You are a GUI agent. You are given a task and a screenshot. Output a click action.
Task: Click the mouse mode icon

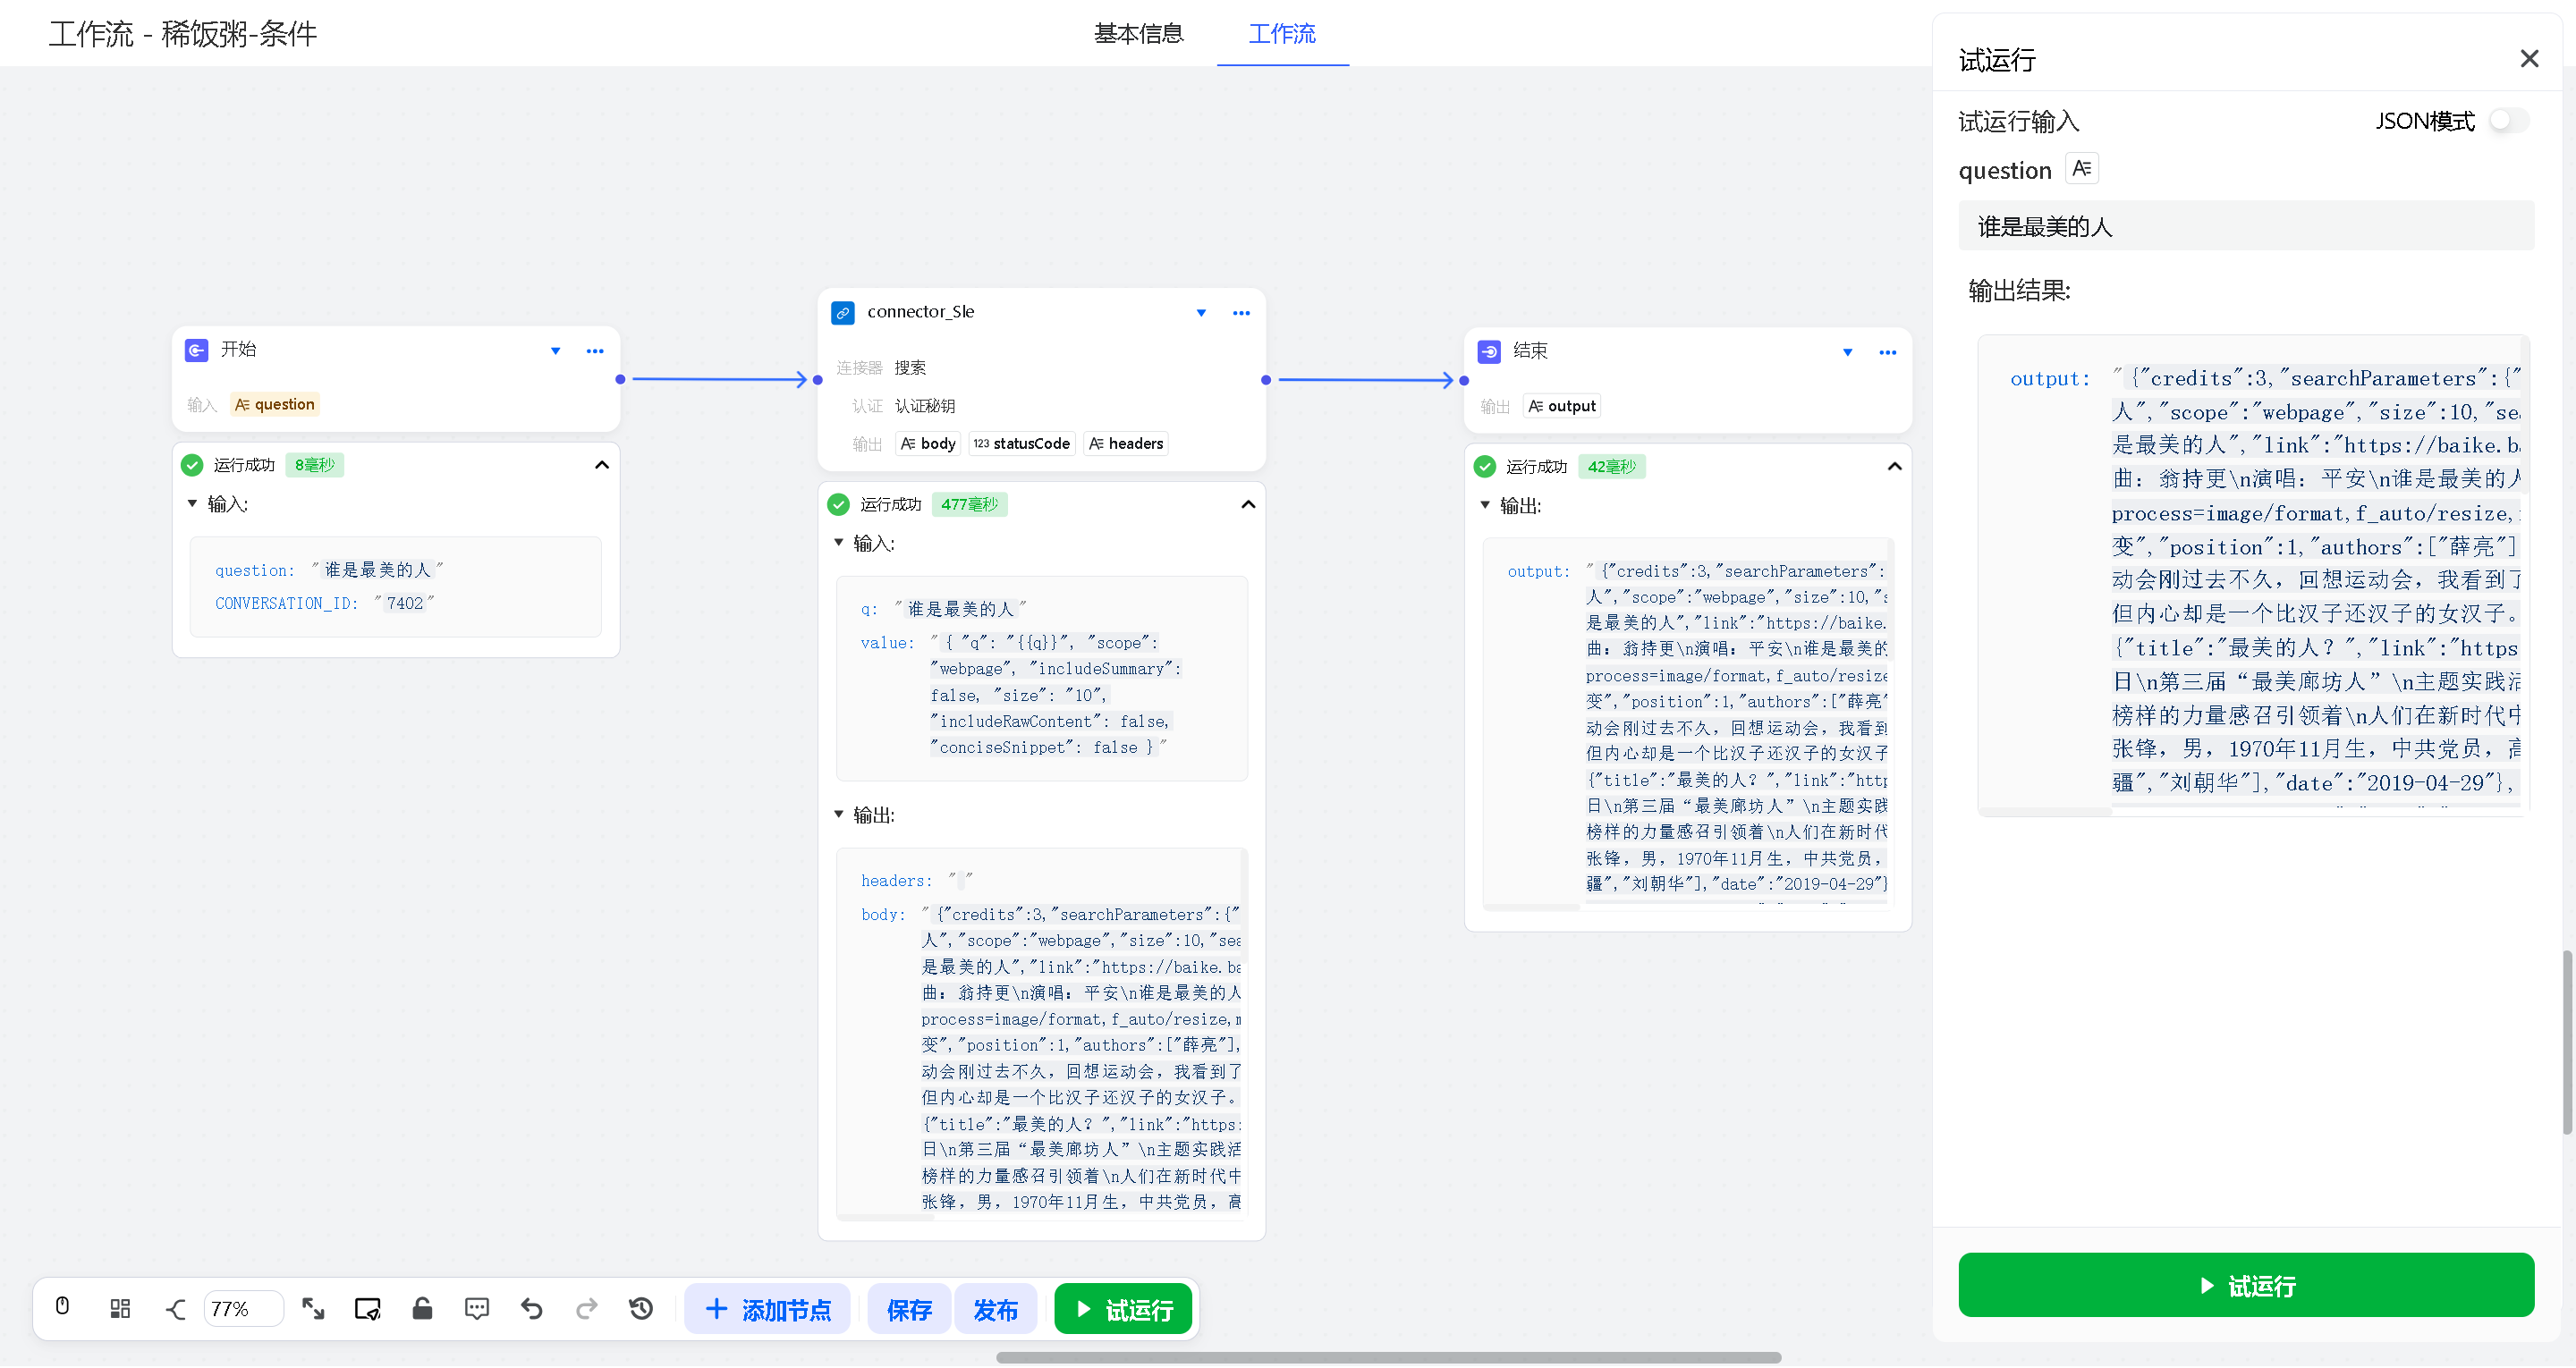[62, 1307]
